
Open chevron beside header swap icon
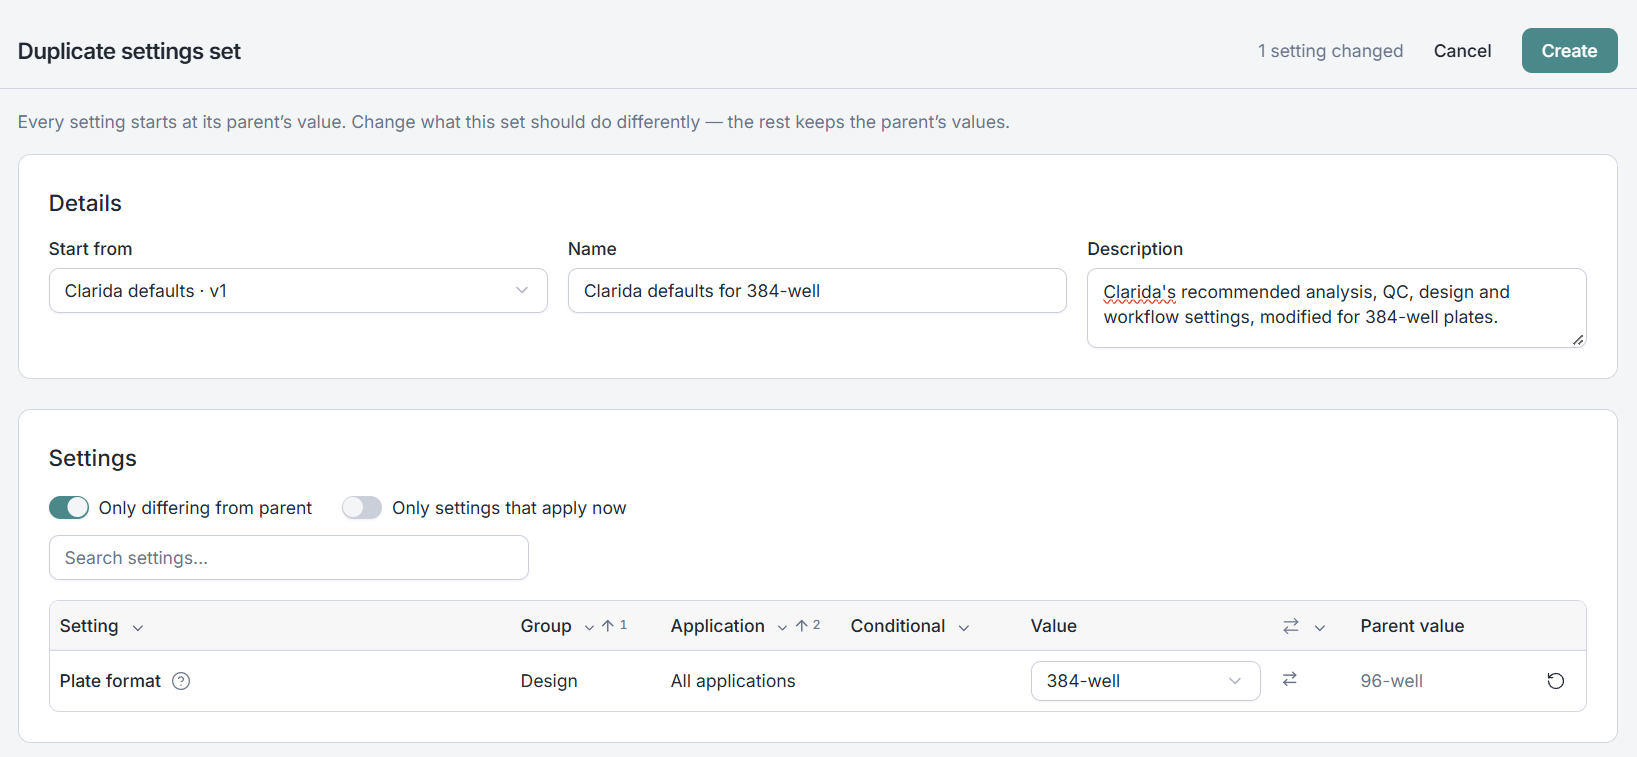[1320, 628]
